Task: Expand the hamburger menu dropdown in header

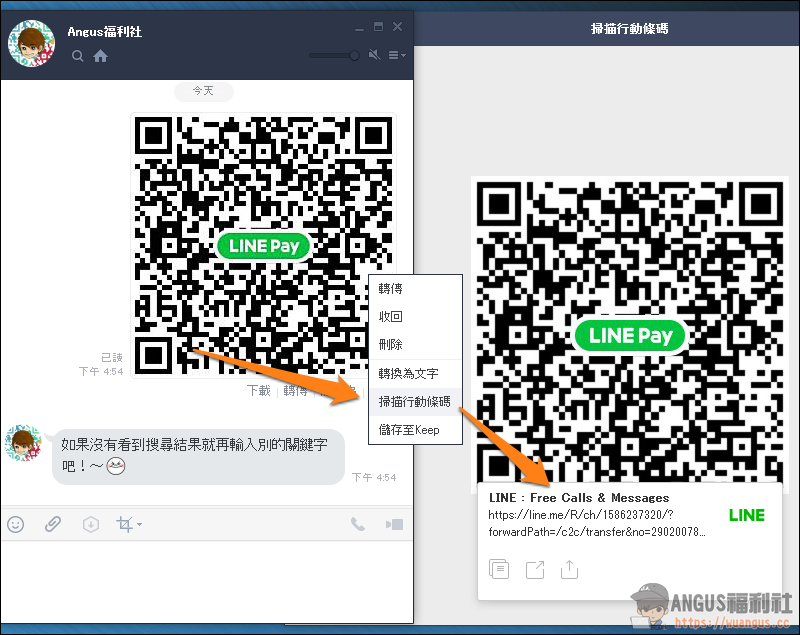Action: coord(396,55)
